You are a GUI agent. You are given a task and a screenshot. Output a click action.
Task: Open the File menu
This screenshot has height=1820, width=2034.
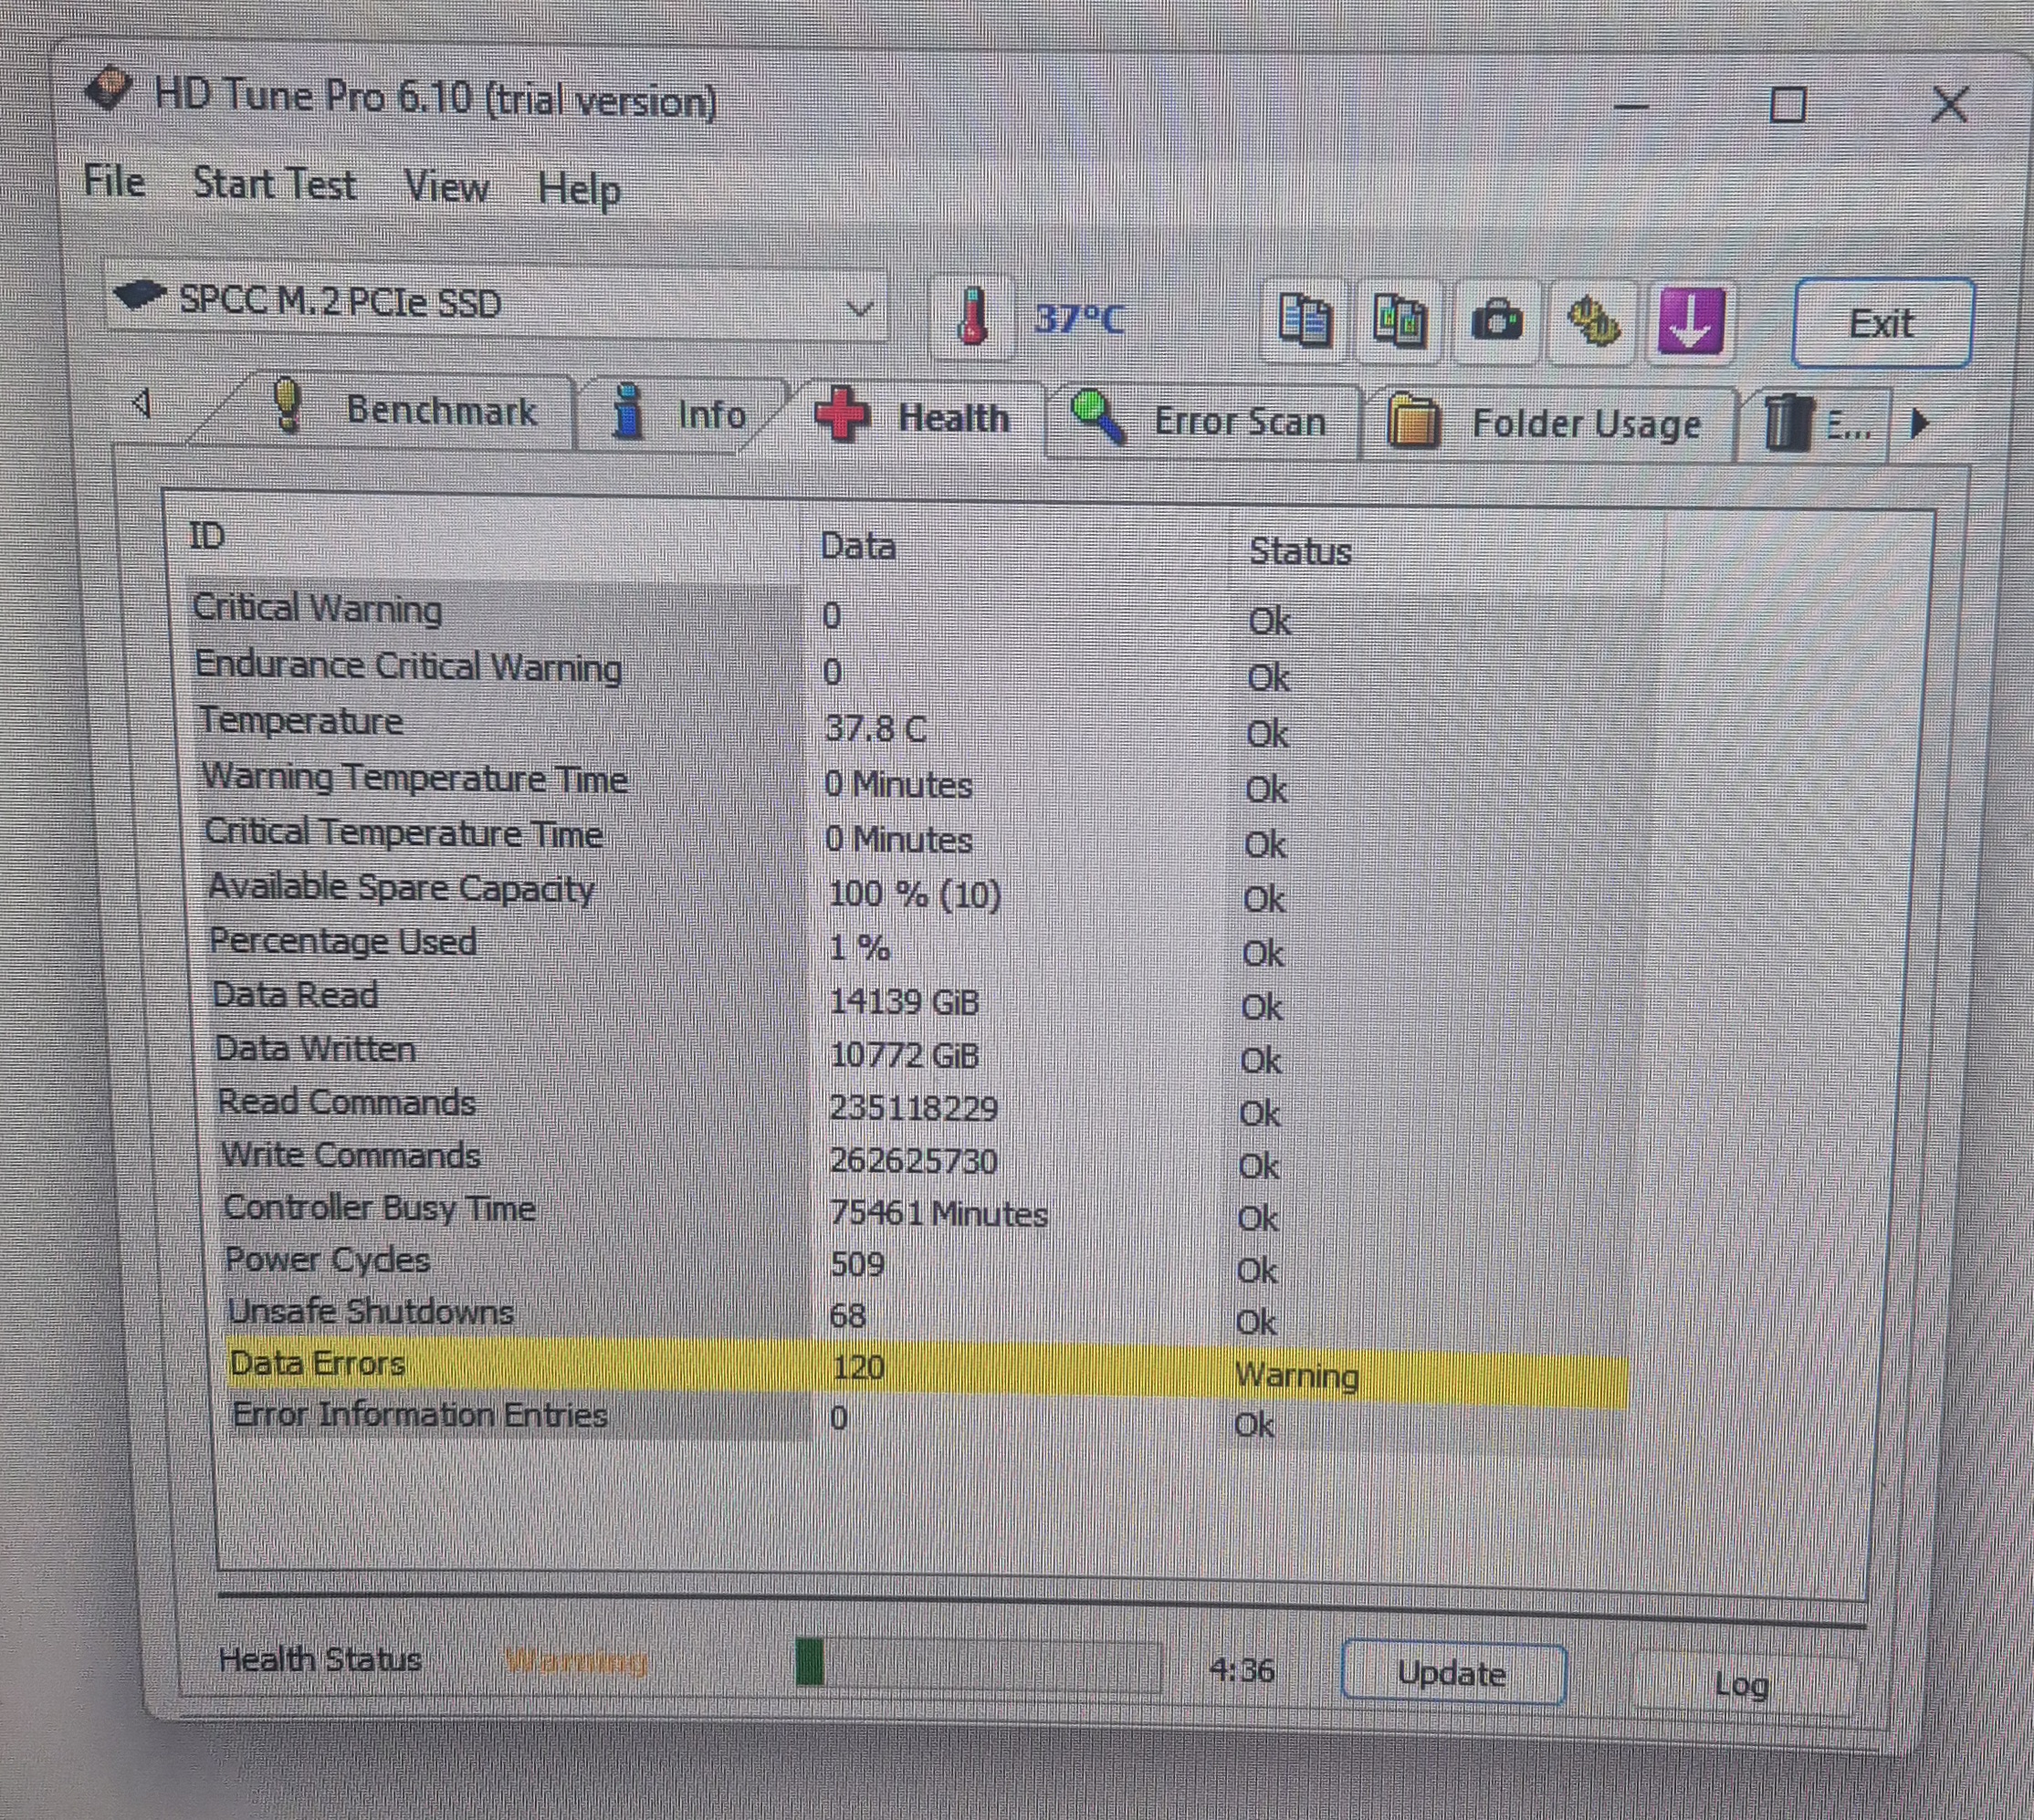click(114, 182)
